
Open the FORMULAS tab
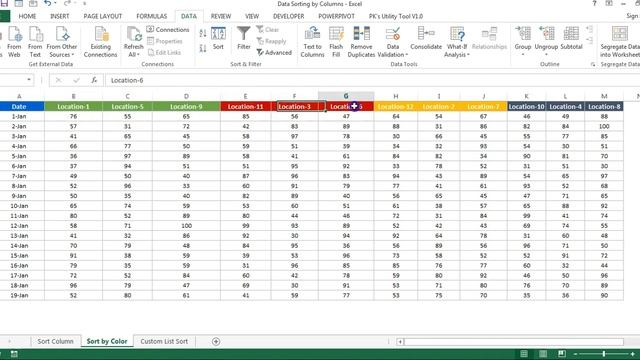pyautogui.click(x=151, y=16)
